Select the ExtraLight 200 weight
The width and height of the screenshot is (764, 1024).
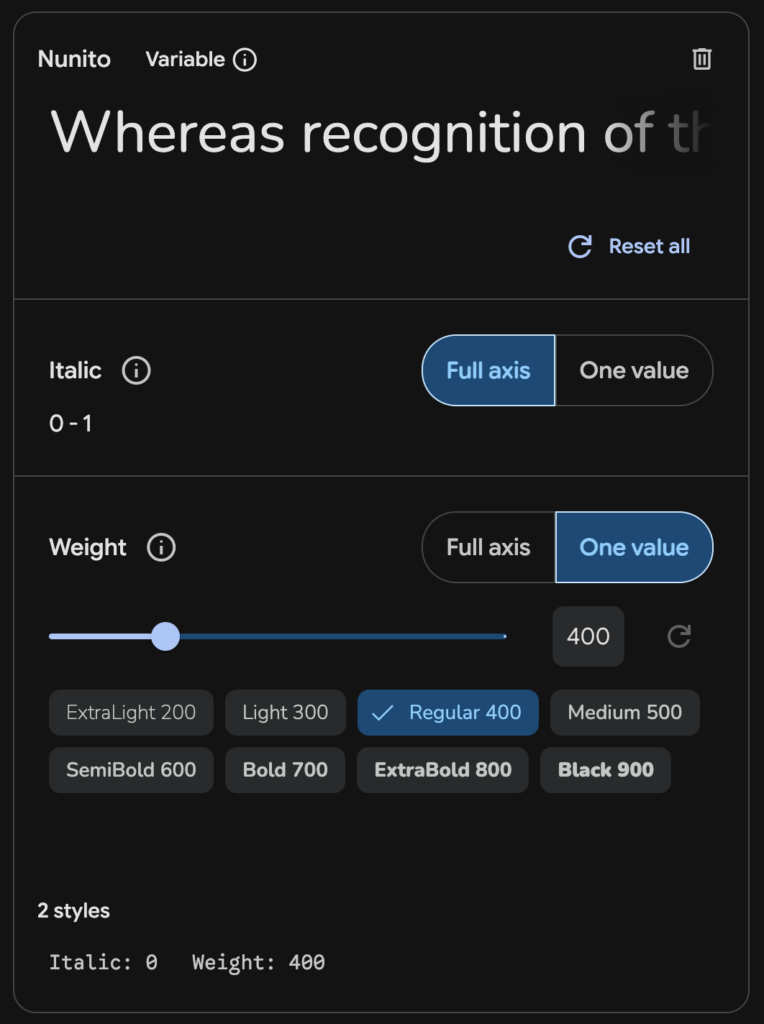(x=130, y=712)
